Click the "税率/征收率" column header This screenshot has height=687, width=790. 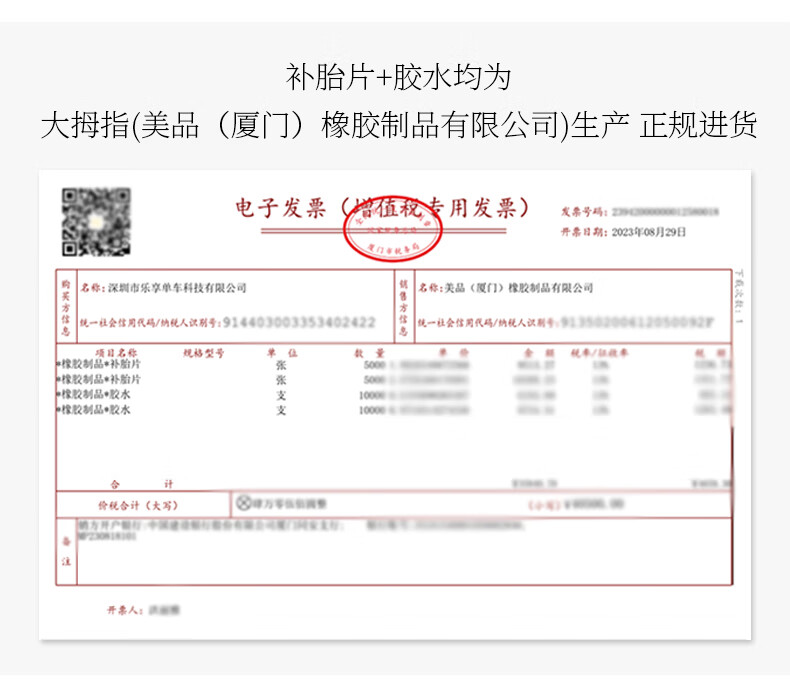pyautogui.click(x=599, y=353)
